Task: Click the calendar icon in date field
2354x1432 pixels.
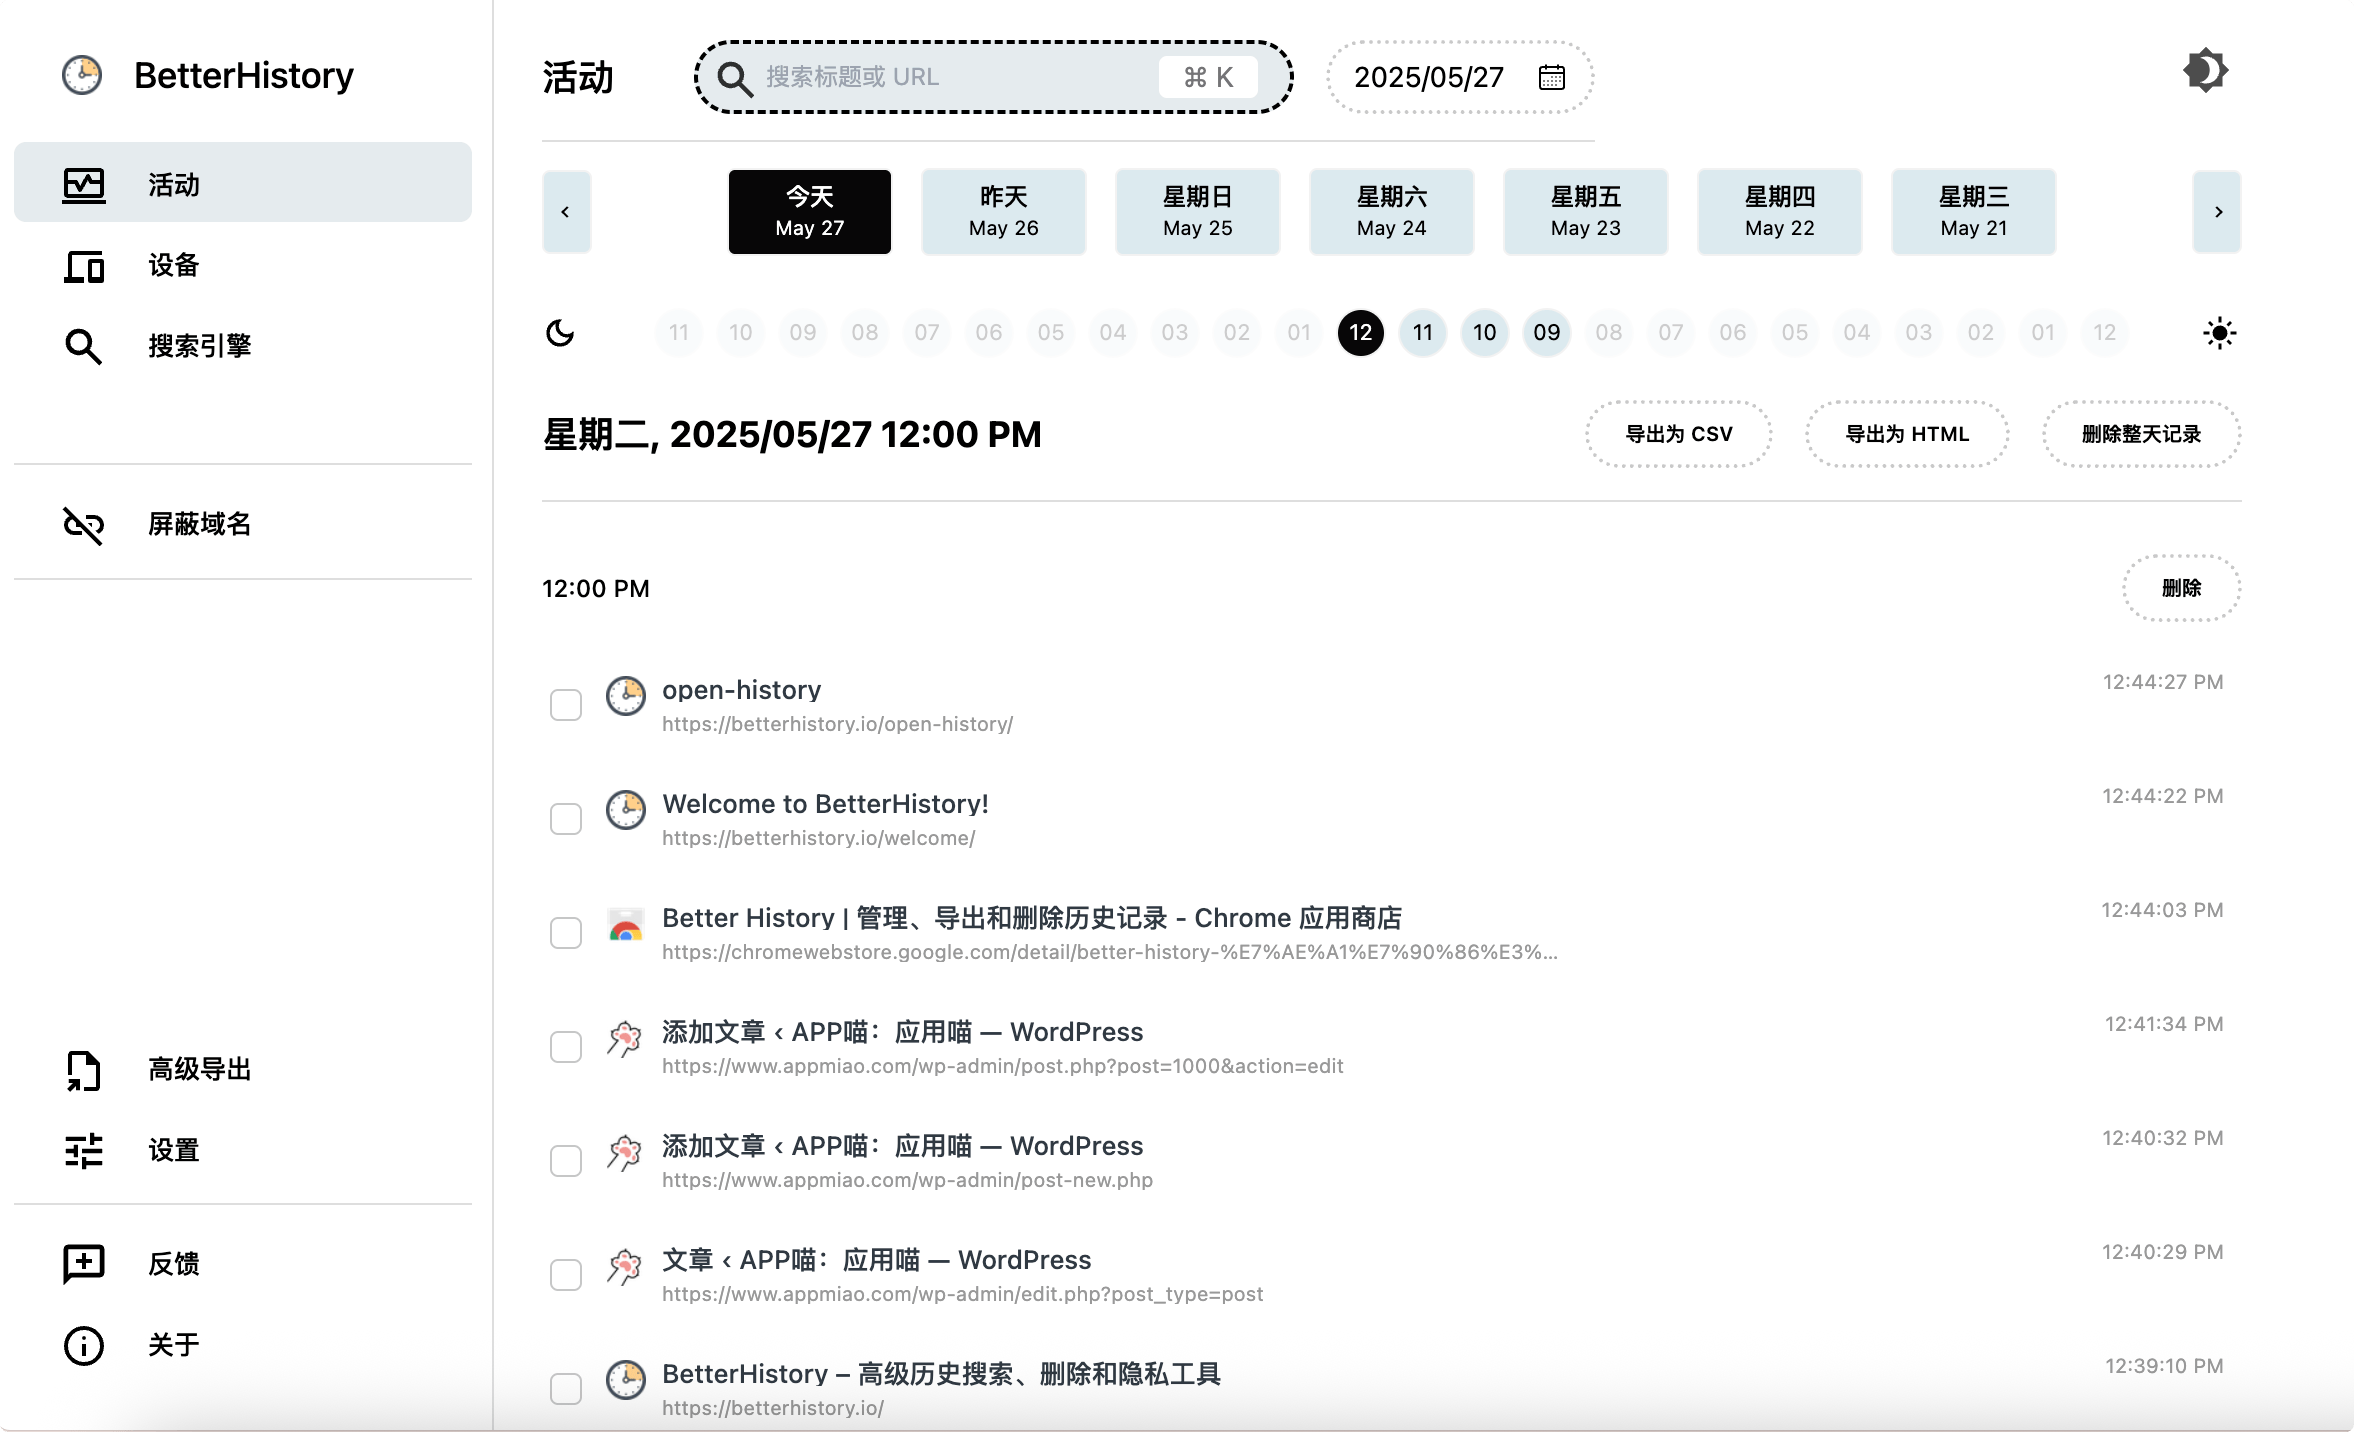Action: coord(1551,77)
